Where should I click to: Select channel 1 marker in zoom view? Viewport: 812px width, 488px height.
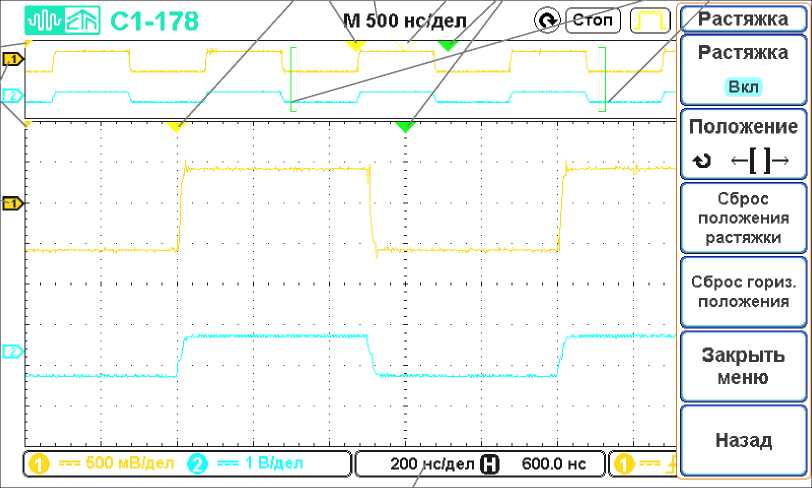coord(12,61)
